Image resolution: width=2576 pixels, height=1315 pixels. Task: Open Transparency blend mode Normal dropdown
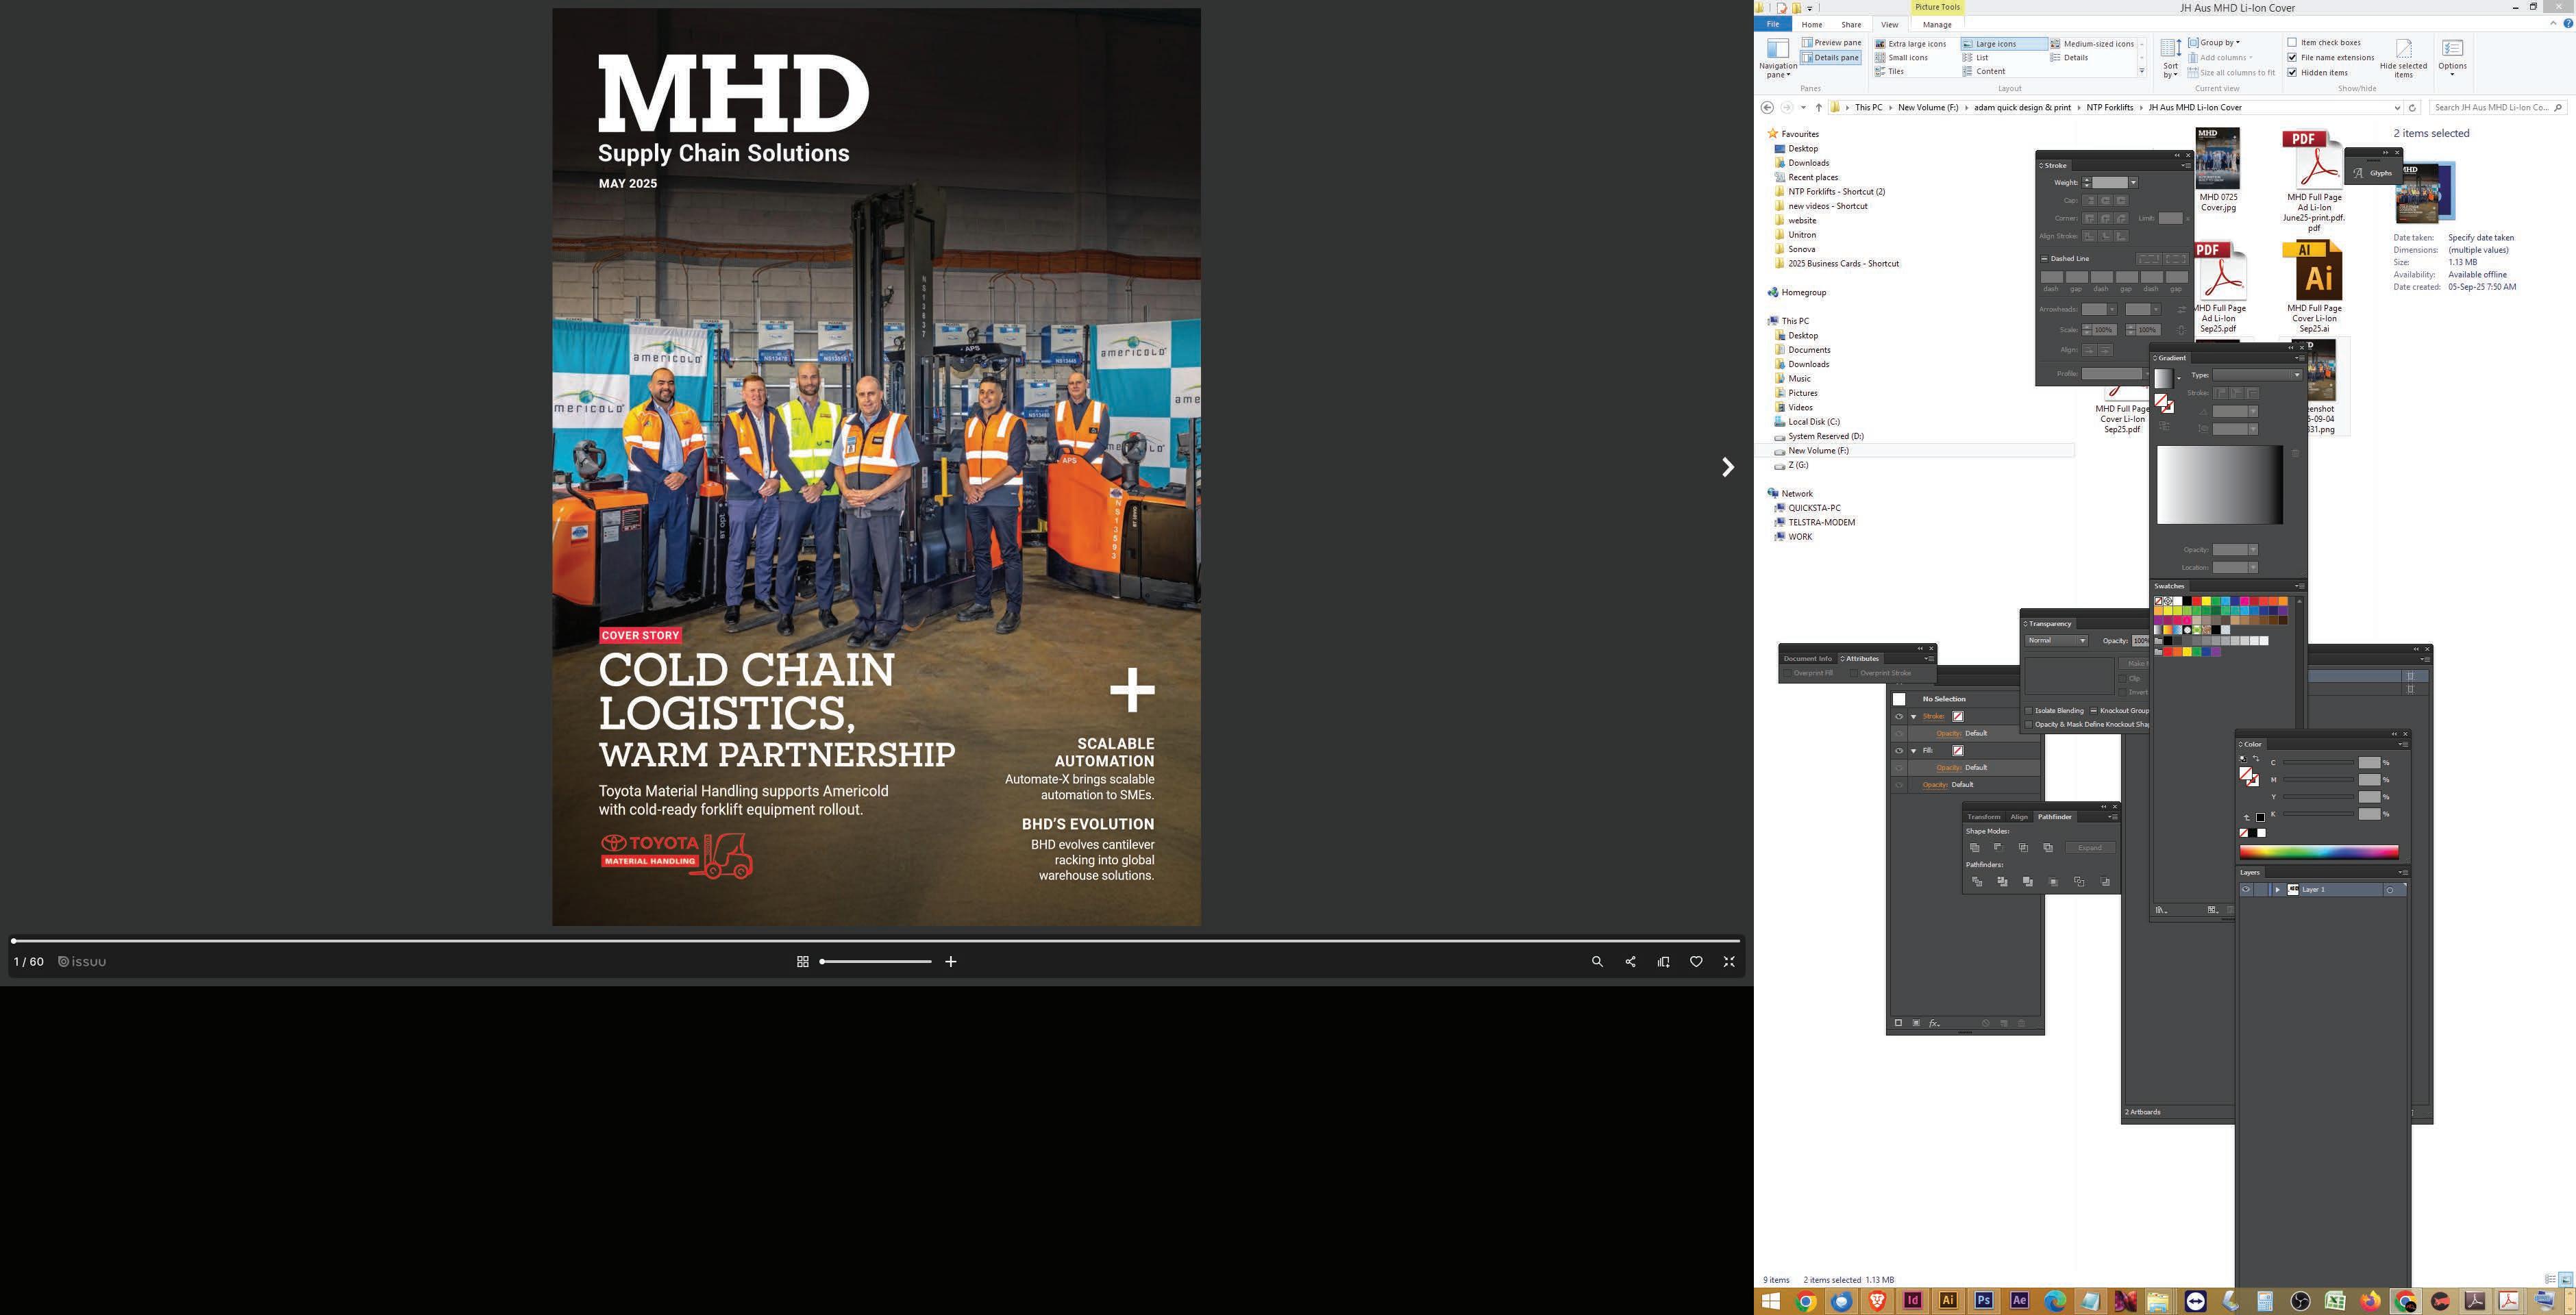2056,641
